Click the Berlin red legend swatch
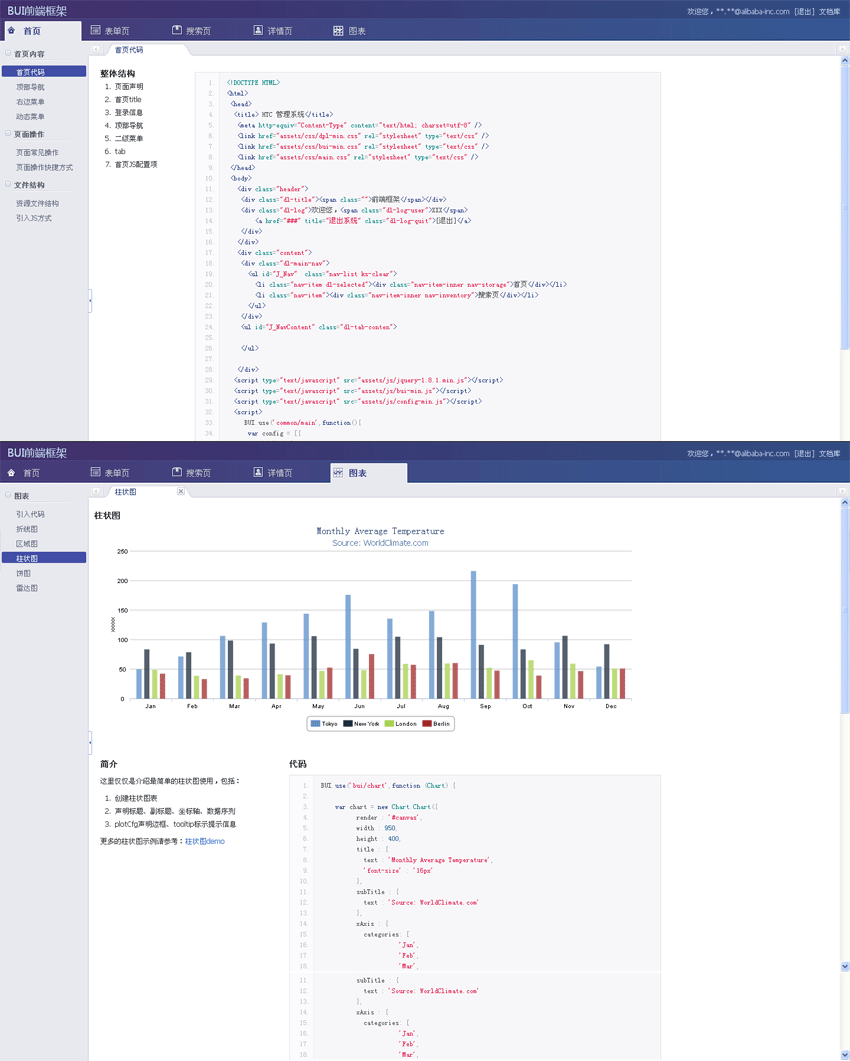The width and height of the screenshot is (850, 1061). (x=427, y=723)
